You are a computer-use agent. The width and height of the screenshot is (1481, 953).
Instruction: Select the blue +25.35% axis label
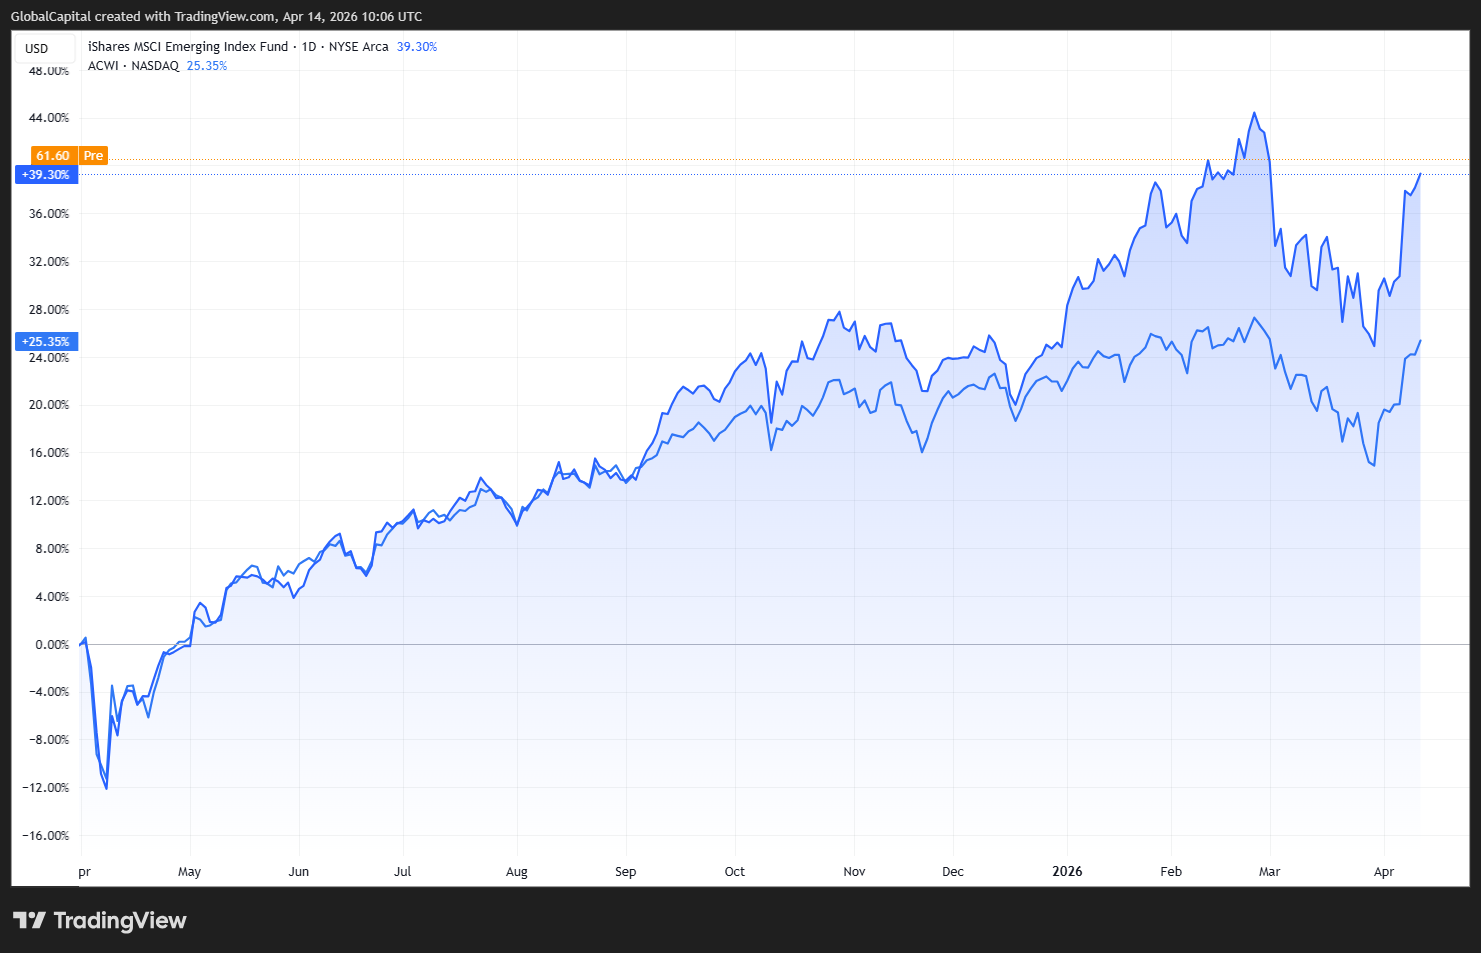click(x=46, y=342)
